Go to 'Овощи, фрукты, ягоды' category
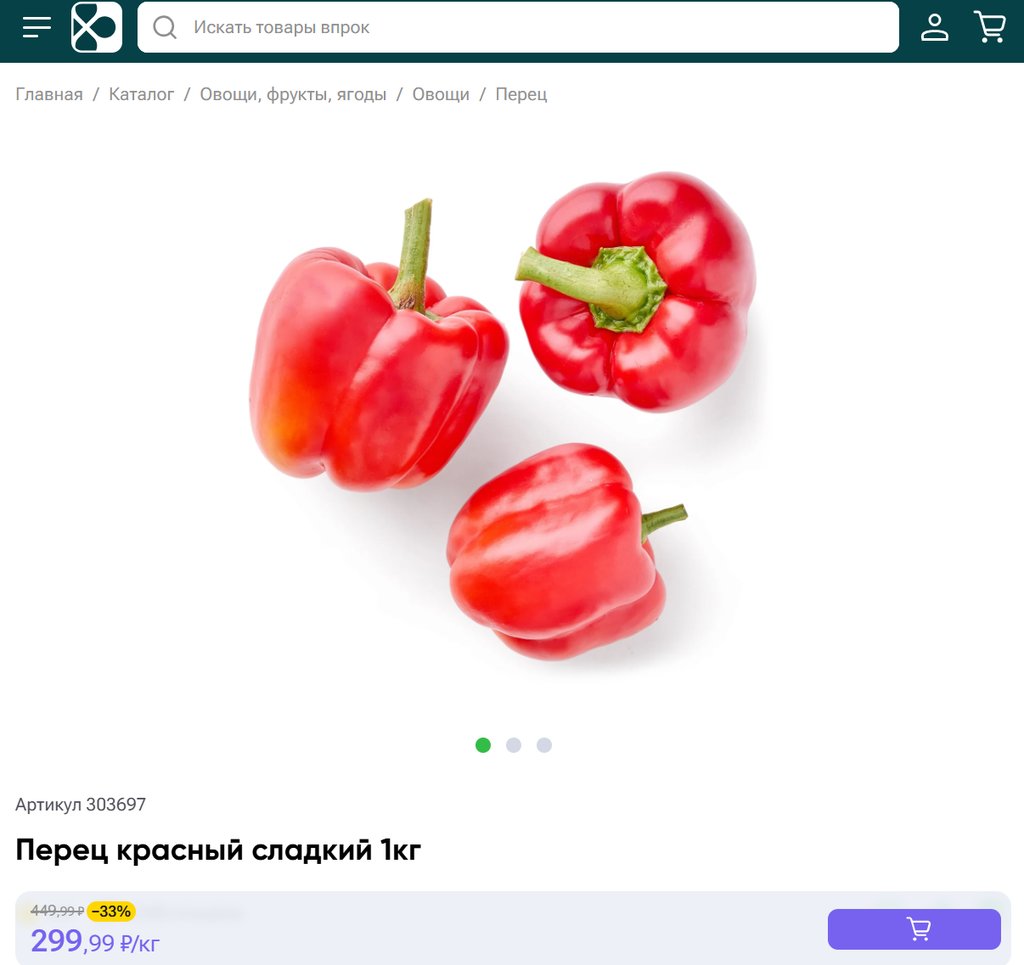Viewport: 1024px width, 965px height. [293, 95]
